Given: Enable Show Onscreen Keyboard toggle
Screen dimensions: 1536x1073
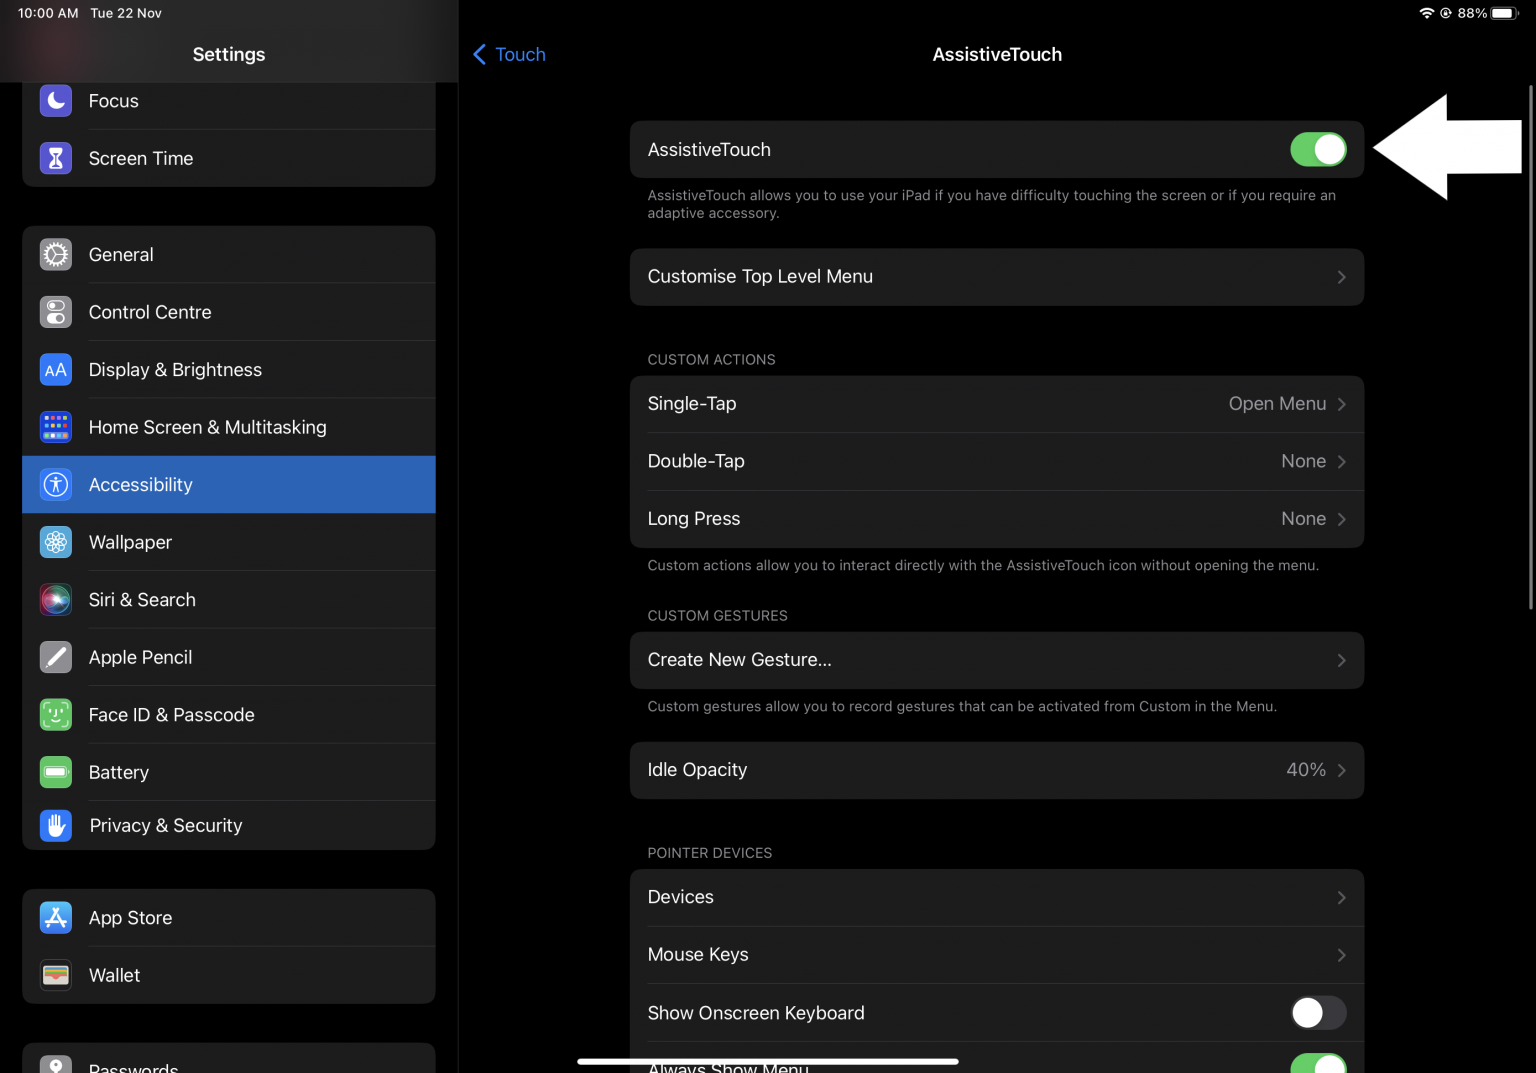Looking at the screenshot, I should [1317, 1013].
